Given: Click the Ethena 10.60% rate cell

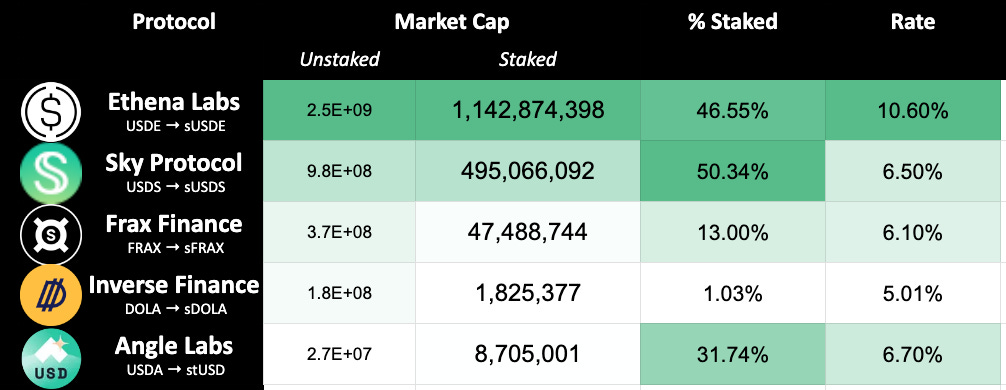Looking at the screenshot, I should [x=913, y=110].
